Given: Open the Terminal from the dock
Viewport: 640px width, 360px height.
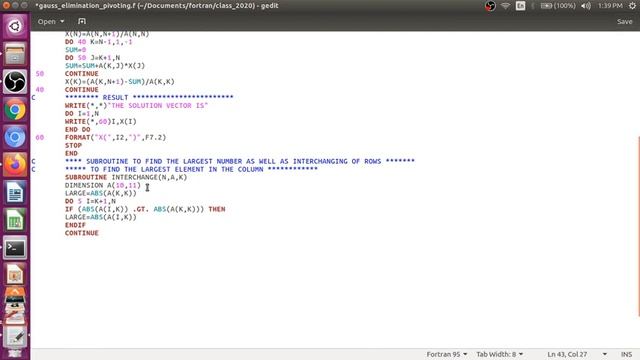Looking at the screenshot, I should coord(15,248).
